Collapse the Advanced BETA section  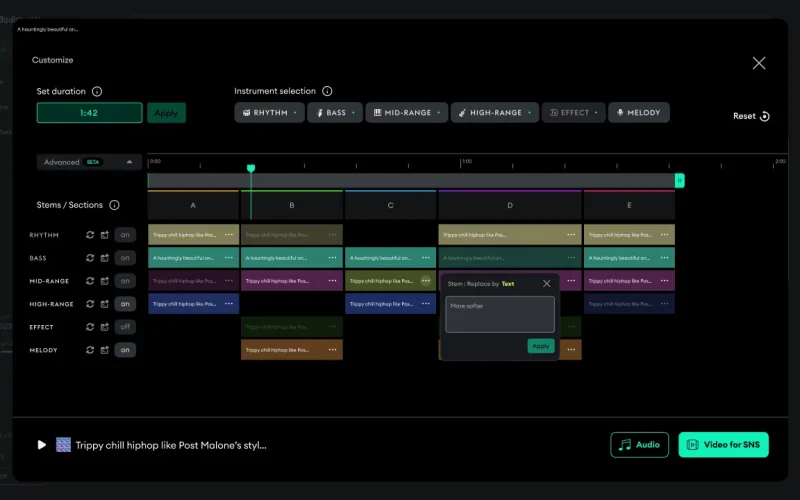(x=89, y=162)
